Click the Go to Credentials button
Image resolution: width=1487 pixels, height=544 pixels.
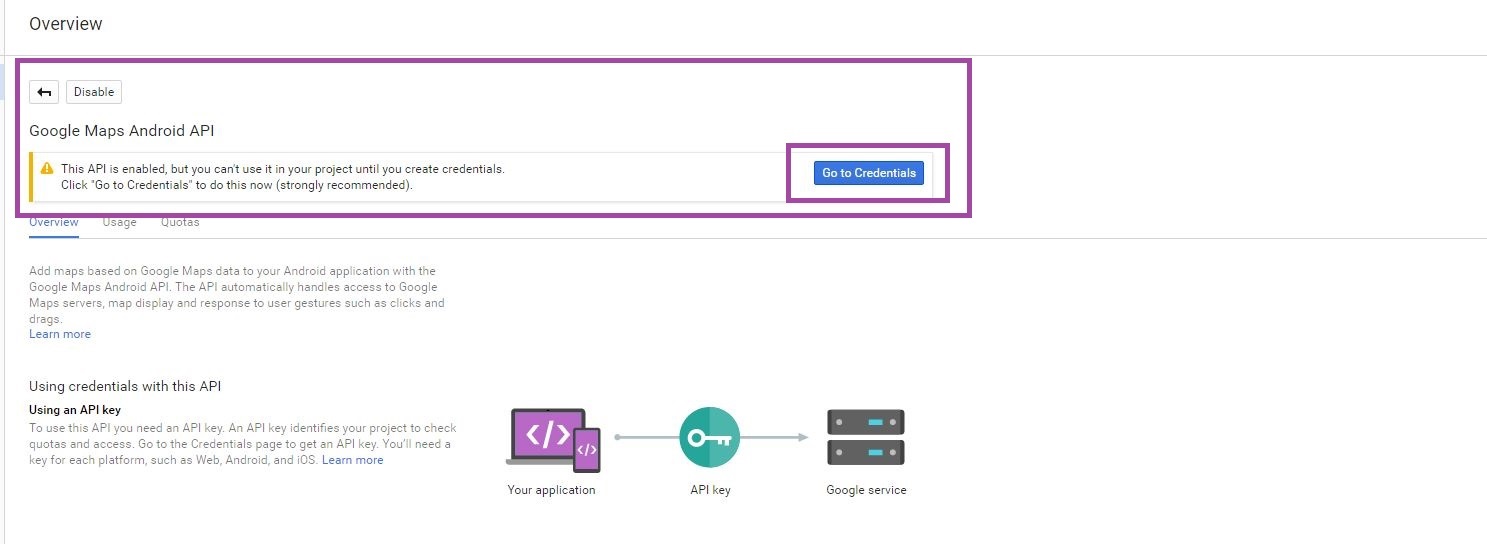(869, 173)
